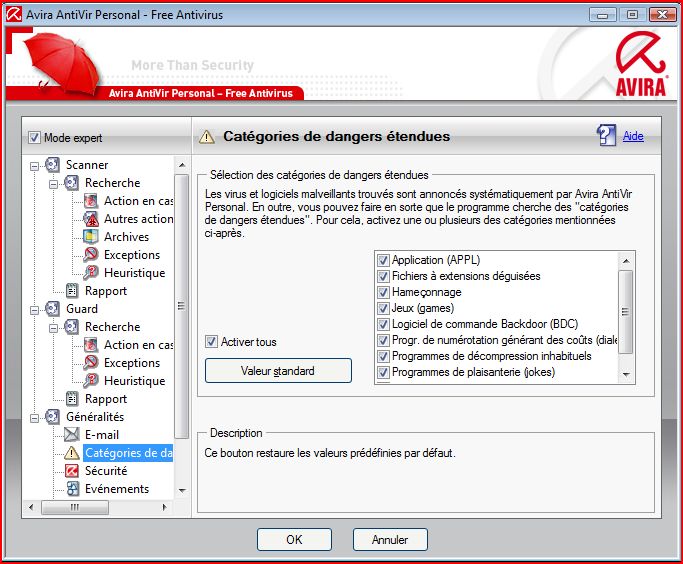Click tree horizontal scroll left arrow

pos(30,507)
